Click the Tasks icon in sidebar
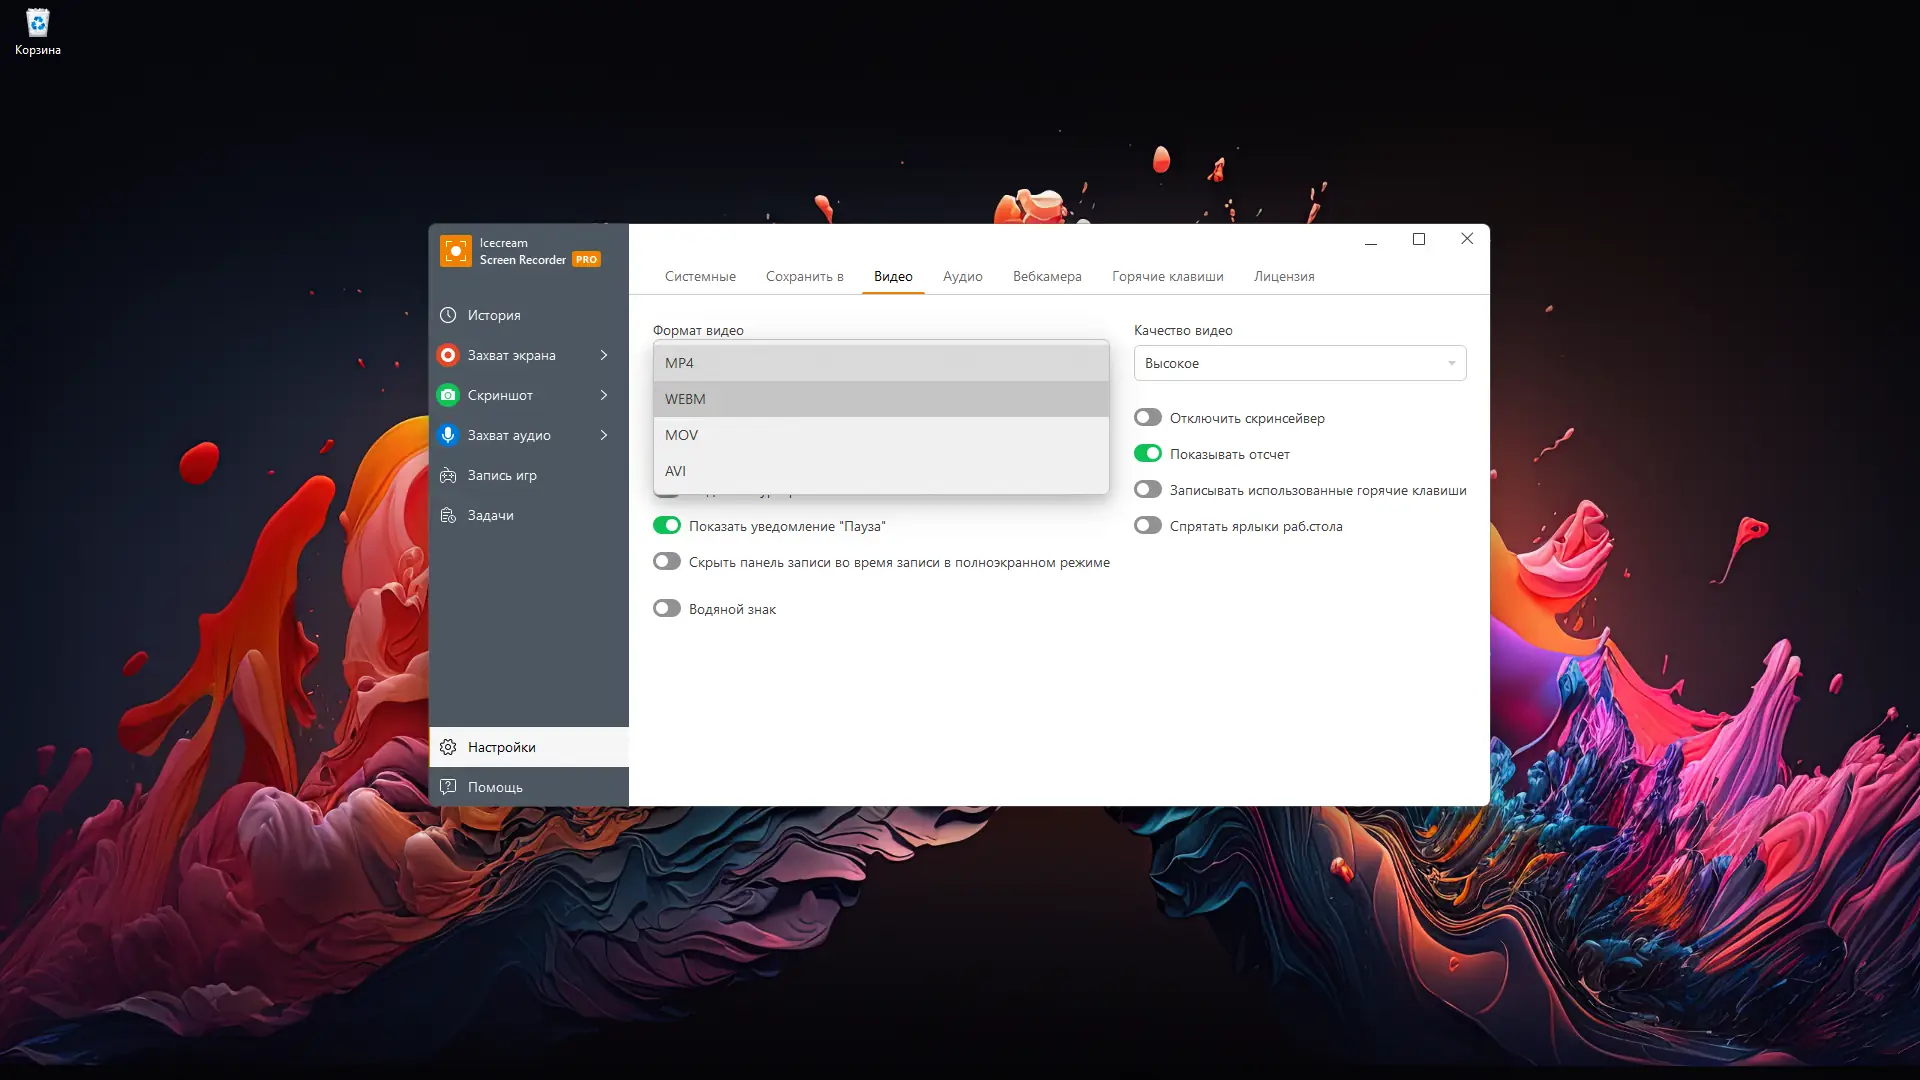This screenshot has width=1920, height=1080. [x=448, y=515]
